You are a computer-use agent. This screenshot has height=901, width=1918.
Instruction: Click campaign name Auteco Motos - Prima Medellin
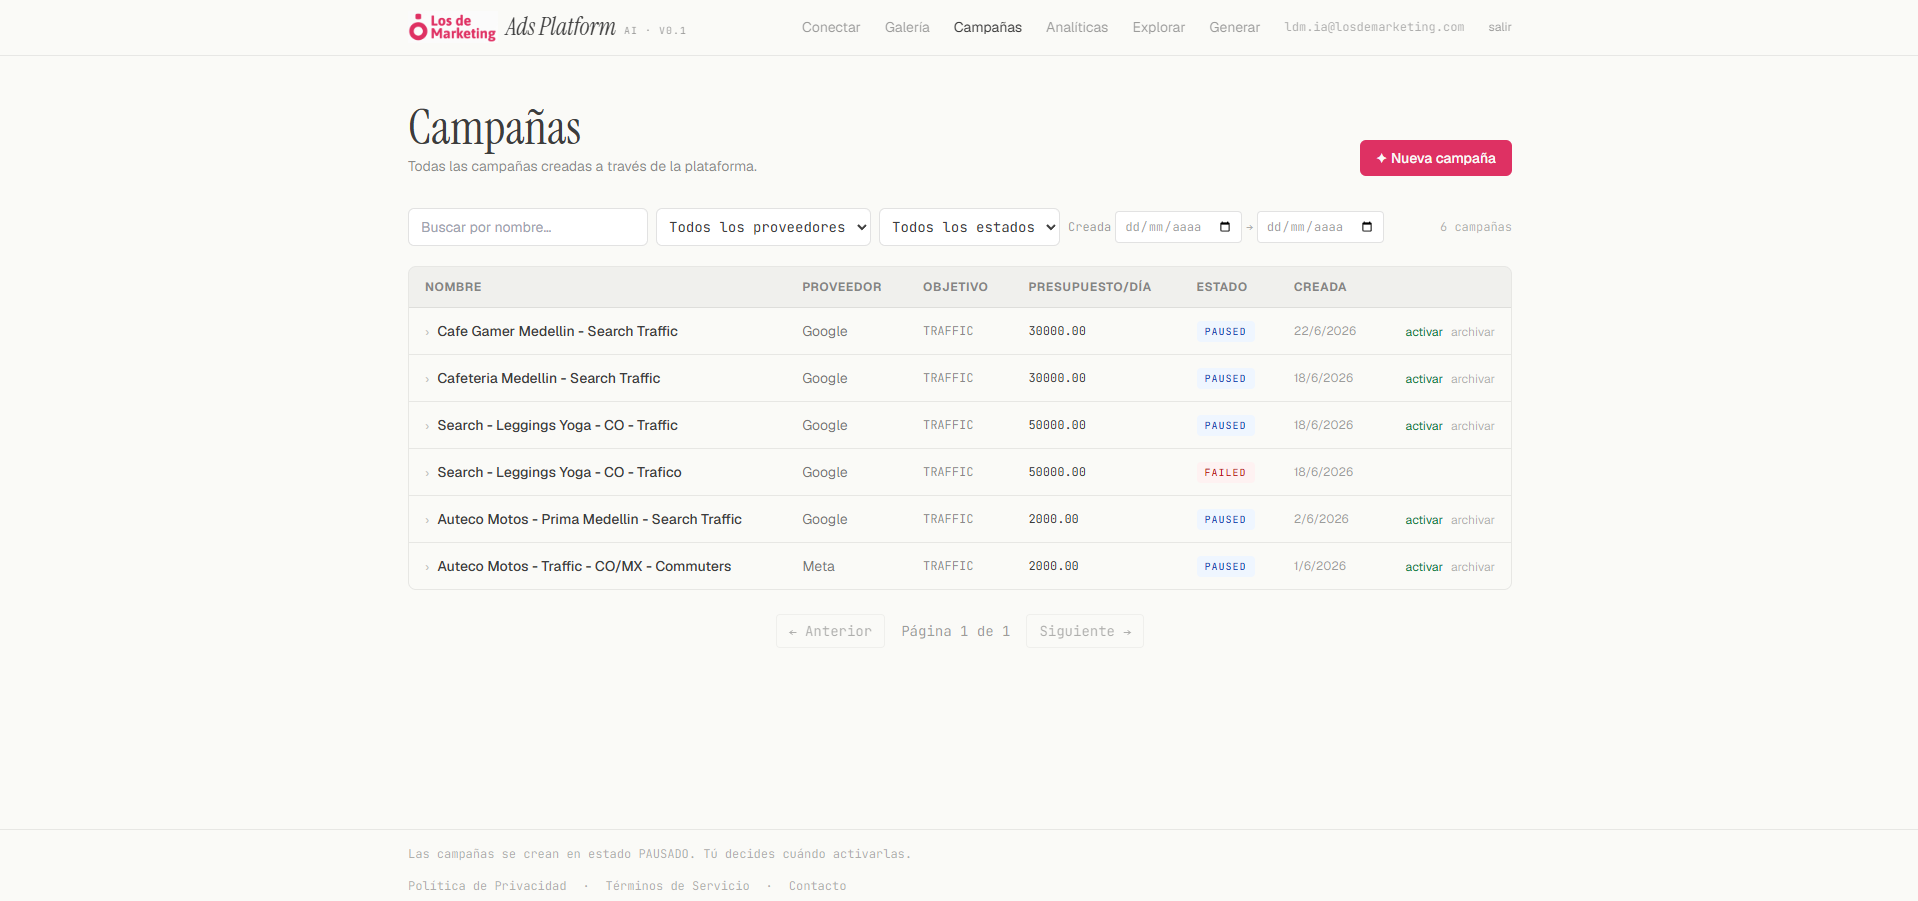589,519
